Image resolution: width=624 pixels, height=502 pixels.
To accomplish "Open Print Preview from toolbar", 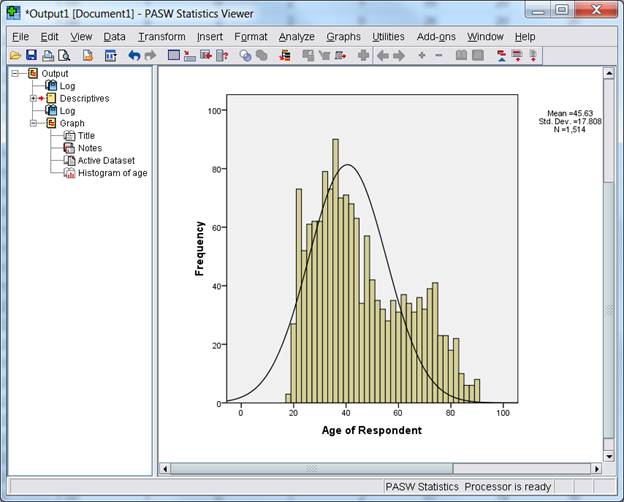I will [64, 55].
